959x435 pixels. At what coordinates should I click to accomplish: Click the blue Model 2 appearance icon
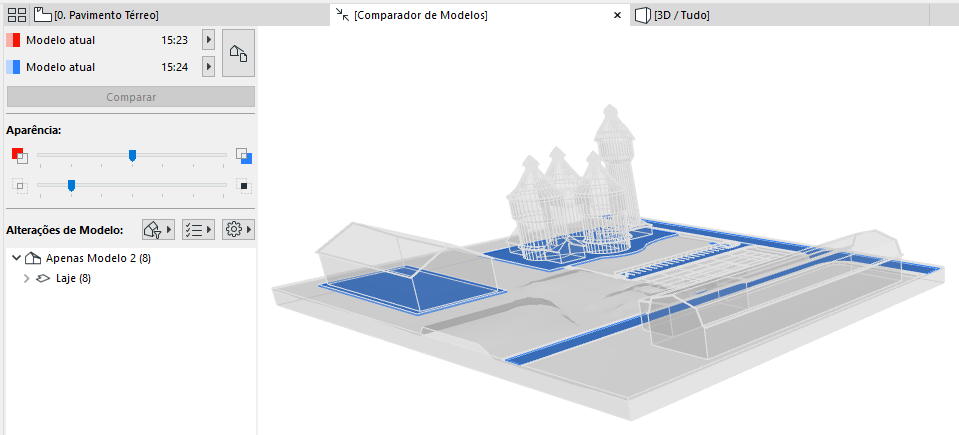(x=244, y=156)
